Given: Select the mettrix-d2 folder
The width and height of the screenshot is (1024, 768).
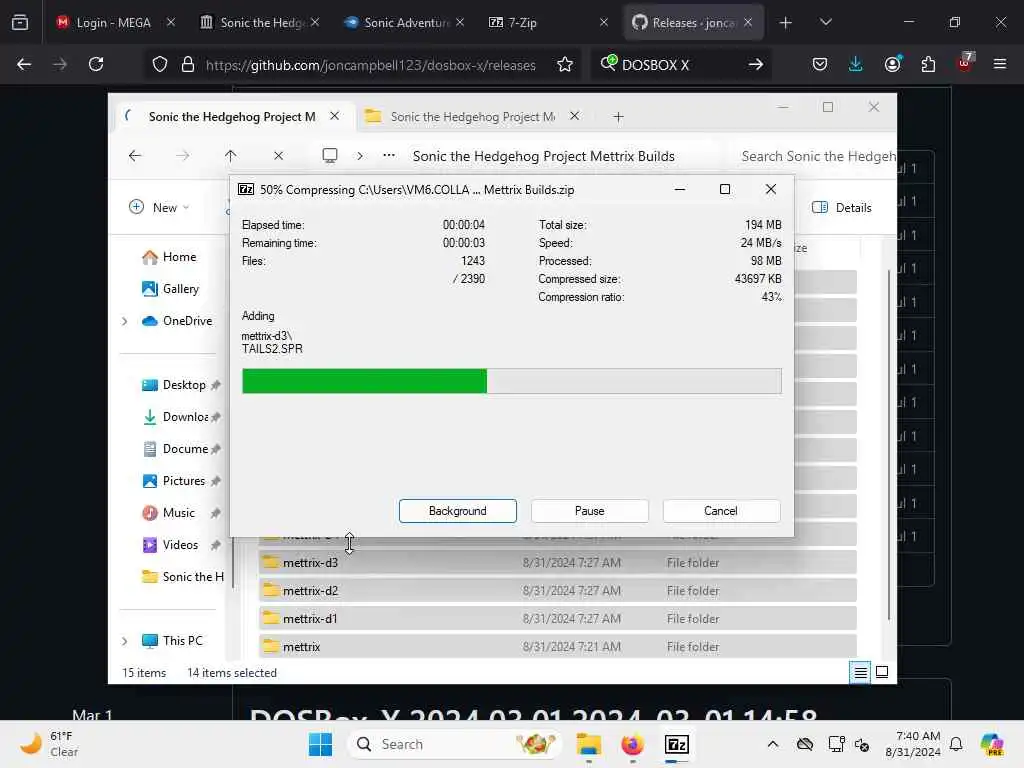Looking at the screenshot, I should click(558, 590).
